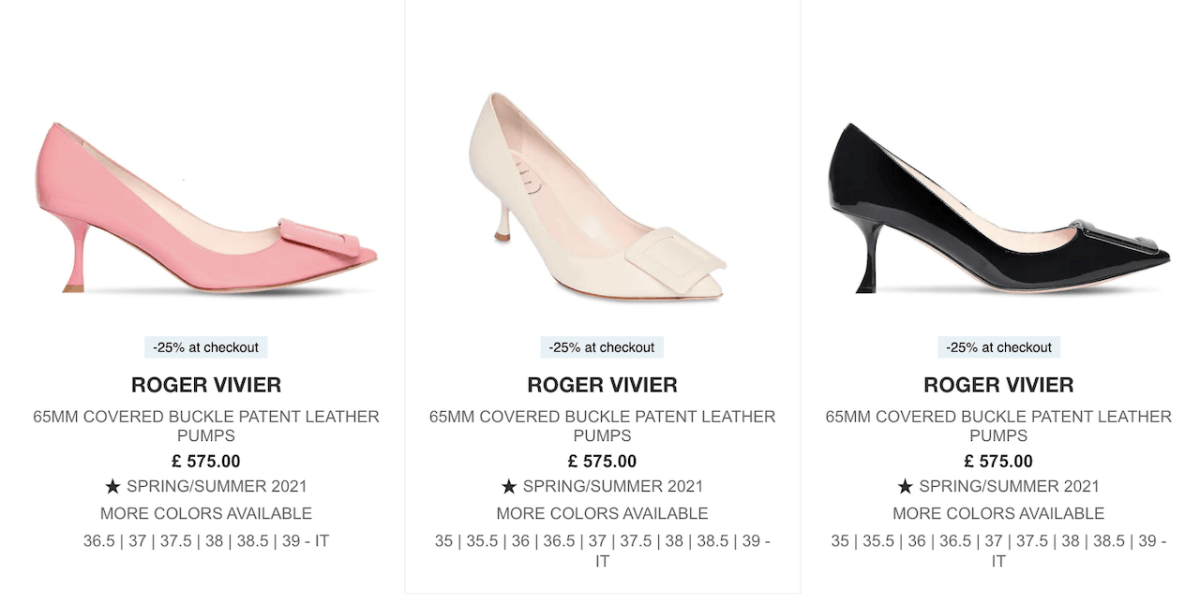Click More Colors Available under the cream pump

[x=602, y=514]
